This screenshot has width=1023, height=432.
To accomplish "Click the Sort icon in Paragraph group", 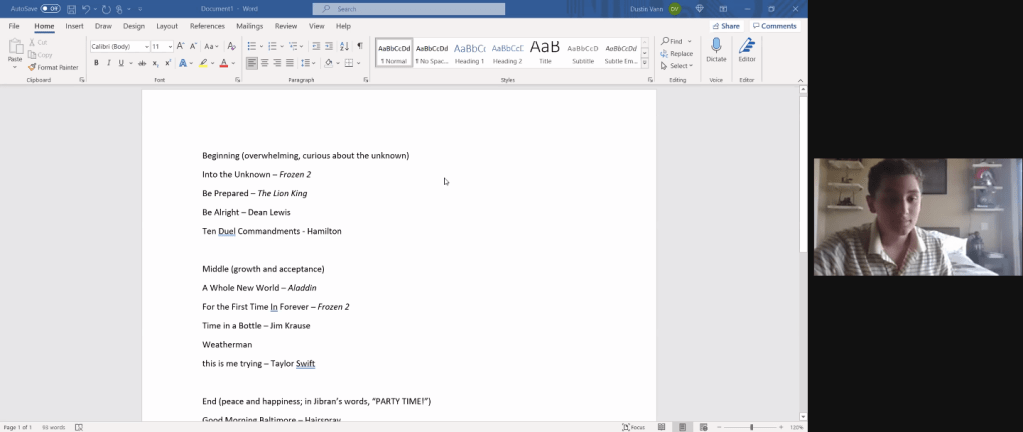I will [345, 46].
